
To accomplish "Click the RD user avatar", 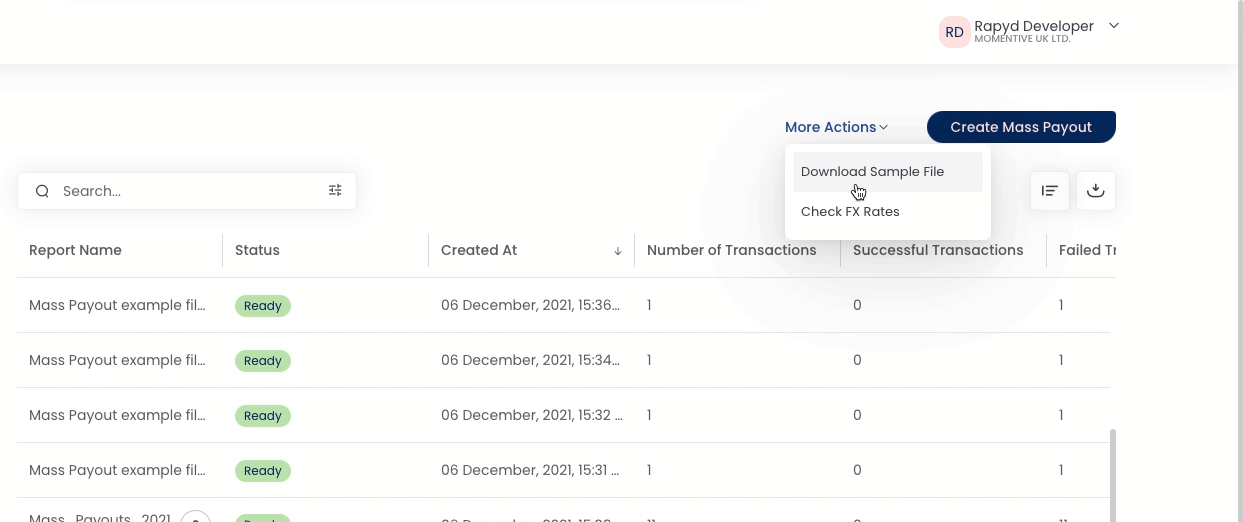I will pyautogui.click(x=955, y=32).
